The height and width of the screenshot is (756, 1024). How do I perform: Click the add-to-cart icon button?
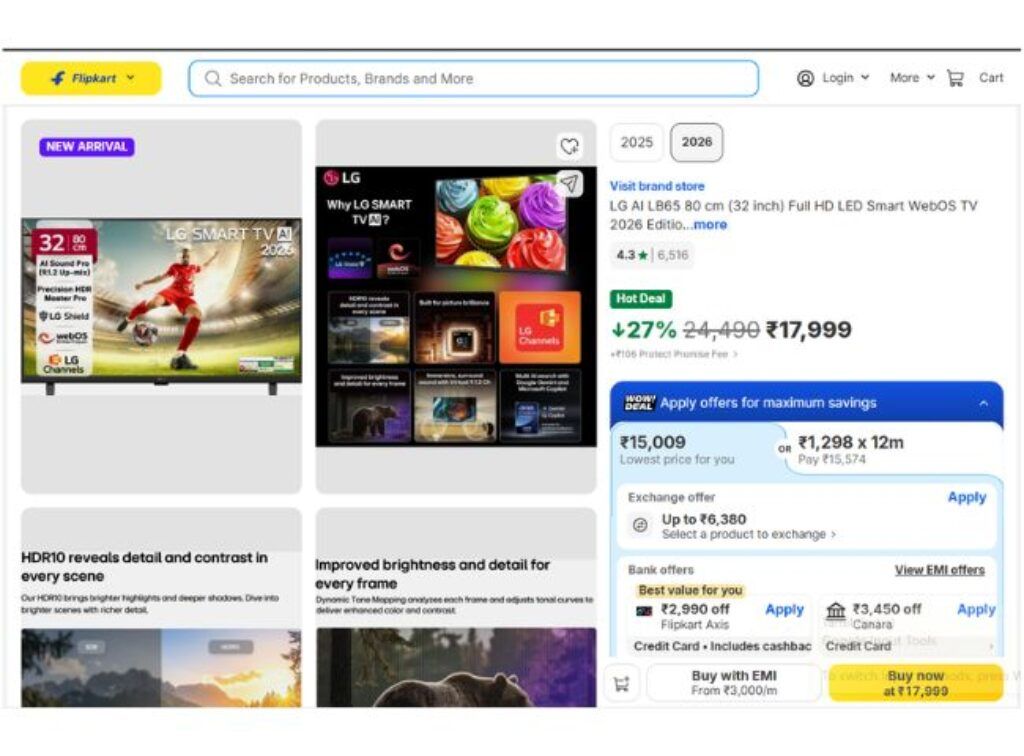pos(622,684)
